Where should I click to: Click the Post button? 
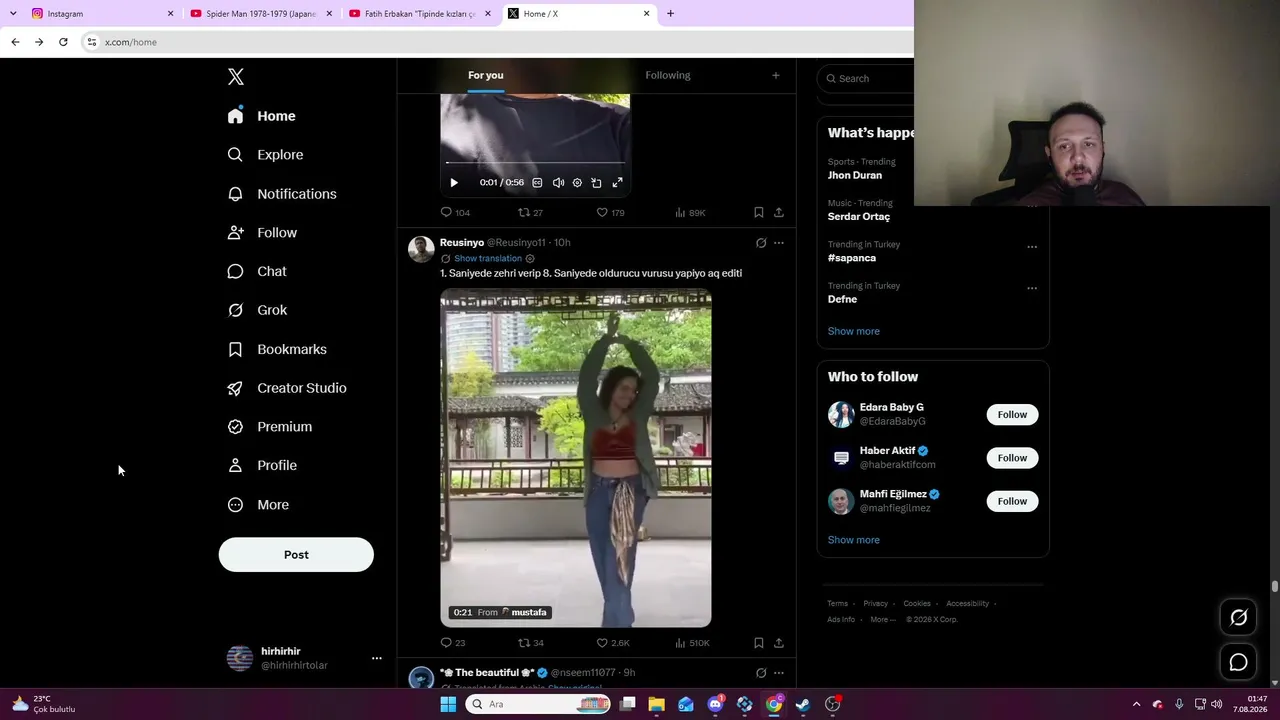click(x=296, y=555)
